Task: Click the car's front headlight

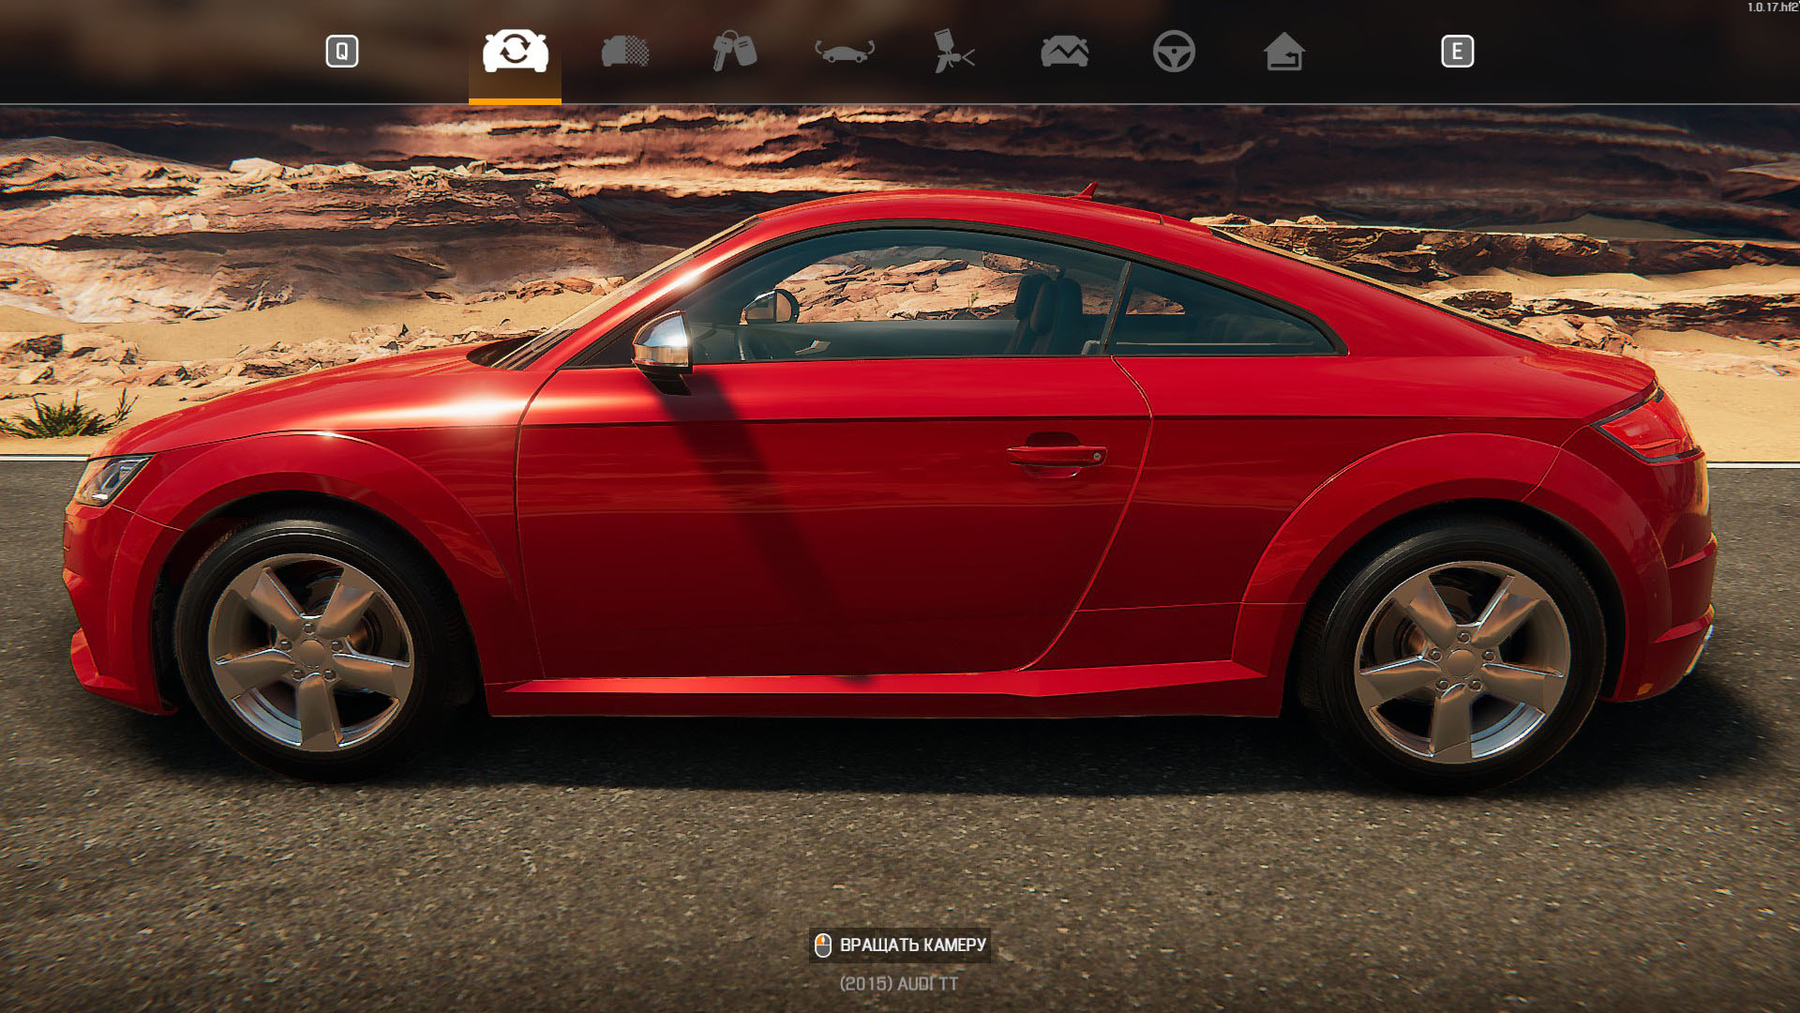Action: click(110, 479)
